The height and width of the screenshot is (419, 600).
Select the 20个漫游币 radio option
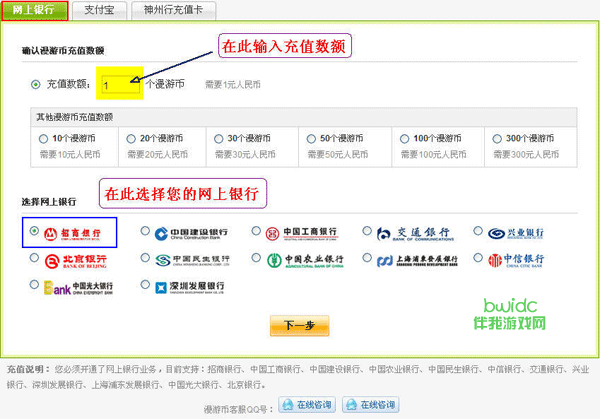(x=131, y=139)
